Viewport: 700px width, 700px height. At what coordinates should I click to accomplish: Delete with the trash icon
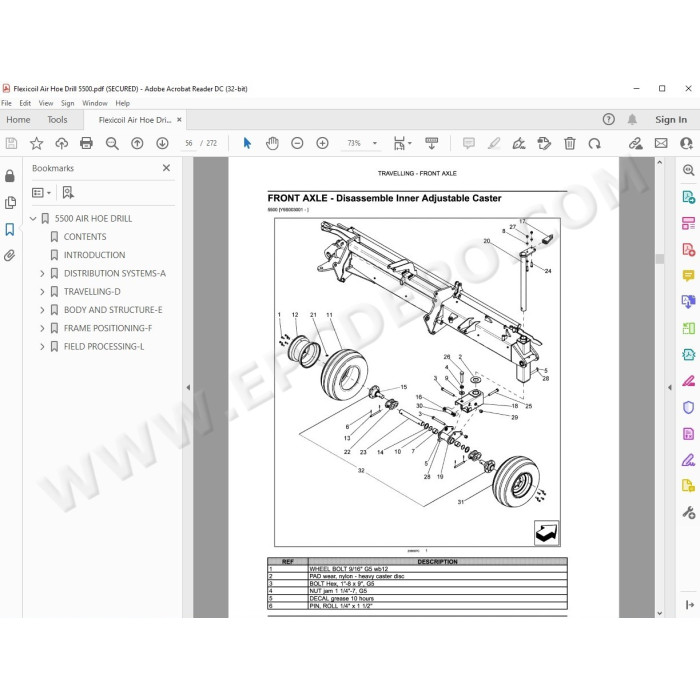click(570, 143)
